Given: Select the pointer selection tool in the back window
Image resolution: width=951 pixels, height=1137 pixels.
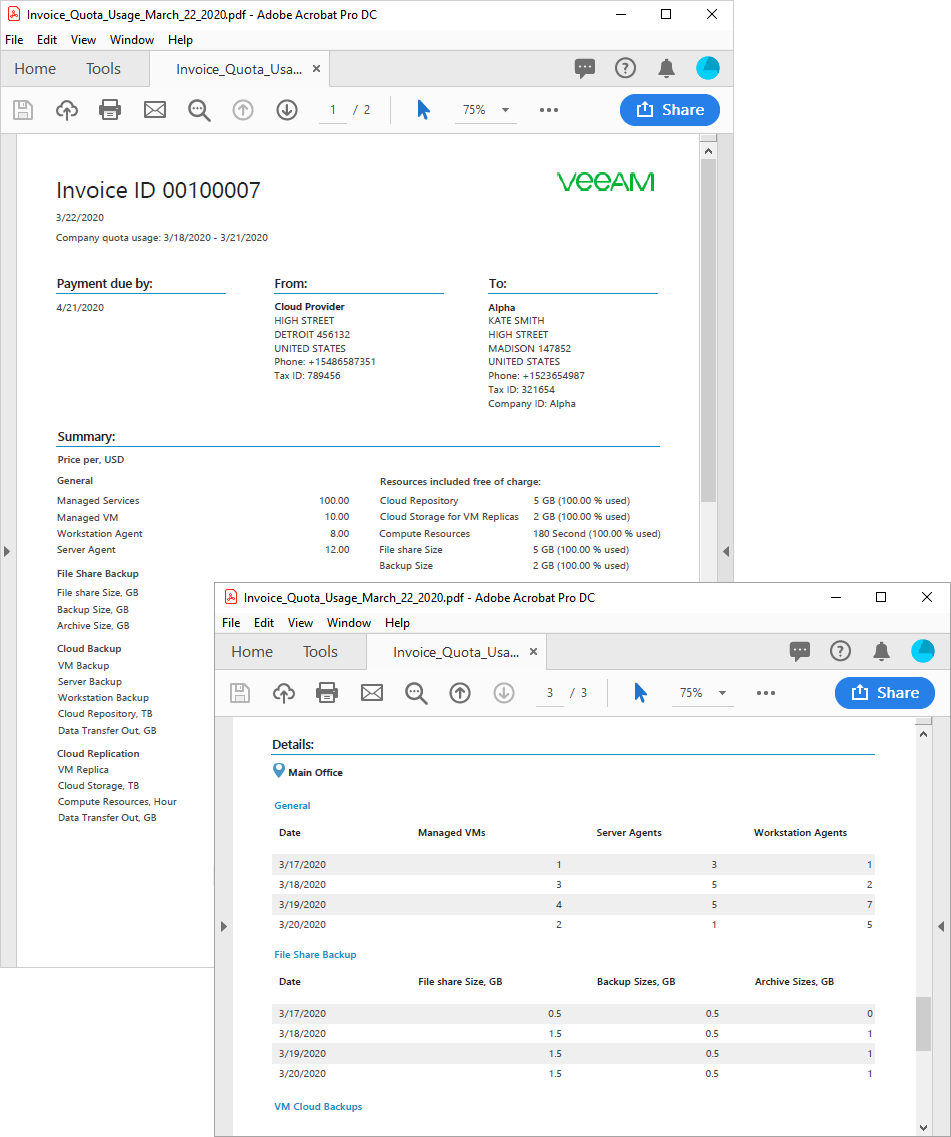Looking at the screenshot, I should point(424,110).
